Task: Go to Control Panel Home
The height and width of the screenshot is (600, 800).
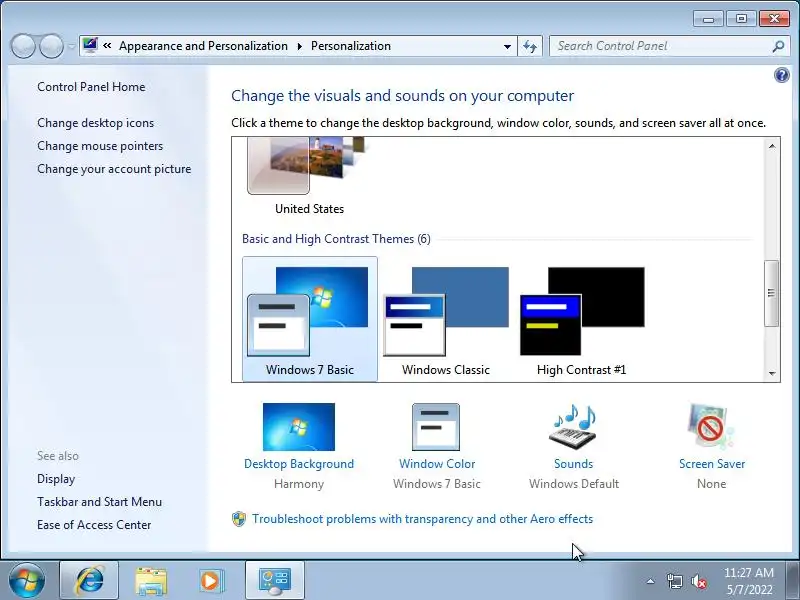Action: coord(91,87)
